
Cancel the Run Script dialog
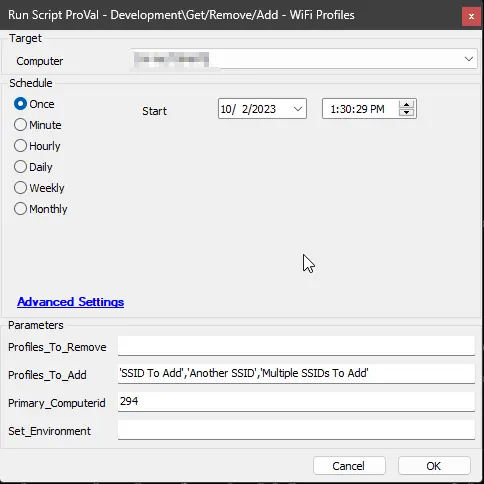(349, 466)
